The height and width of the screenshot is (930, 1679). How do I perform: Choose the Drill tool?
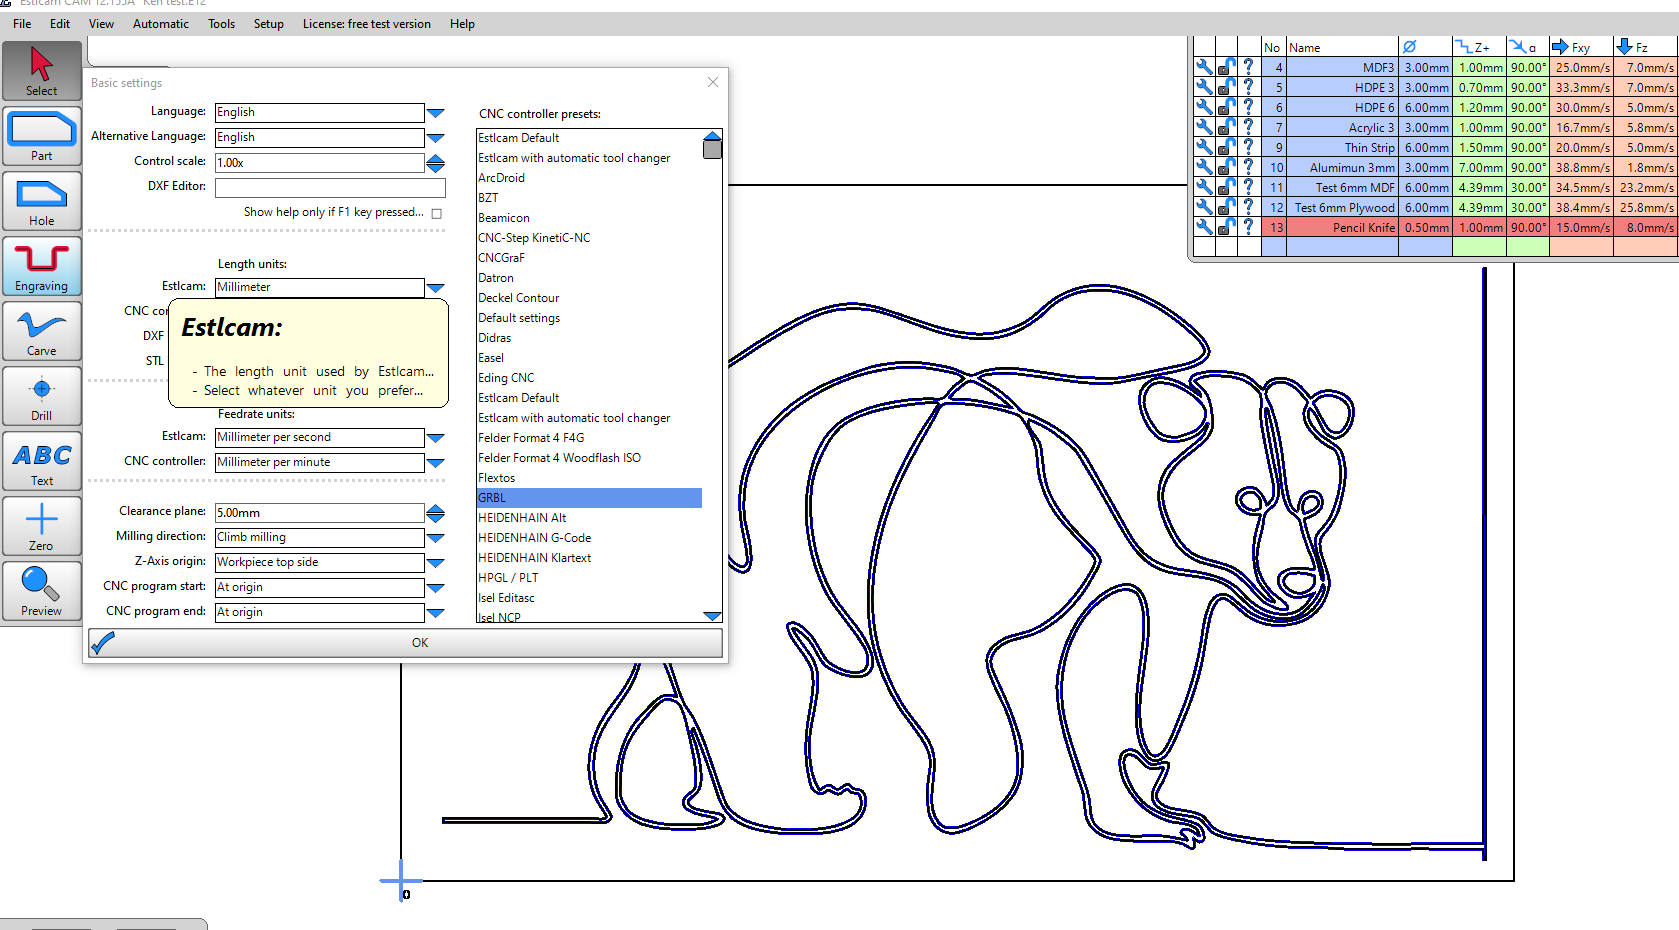click(41, 397)
